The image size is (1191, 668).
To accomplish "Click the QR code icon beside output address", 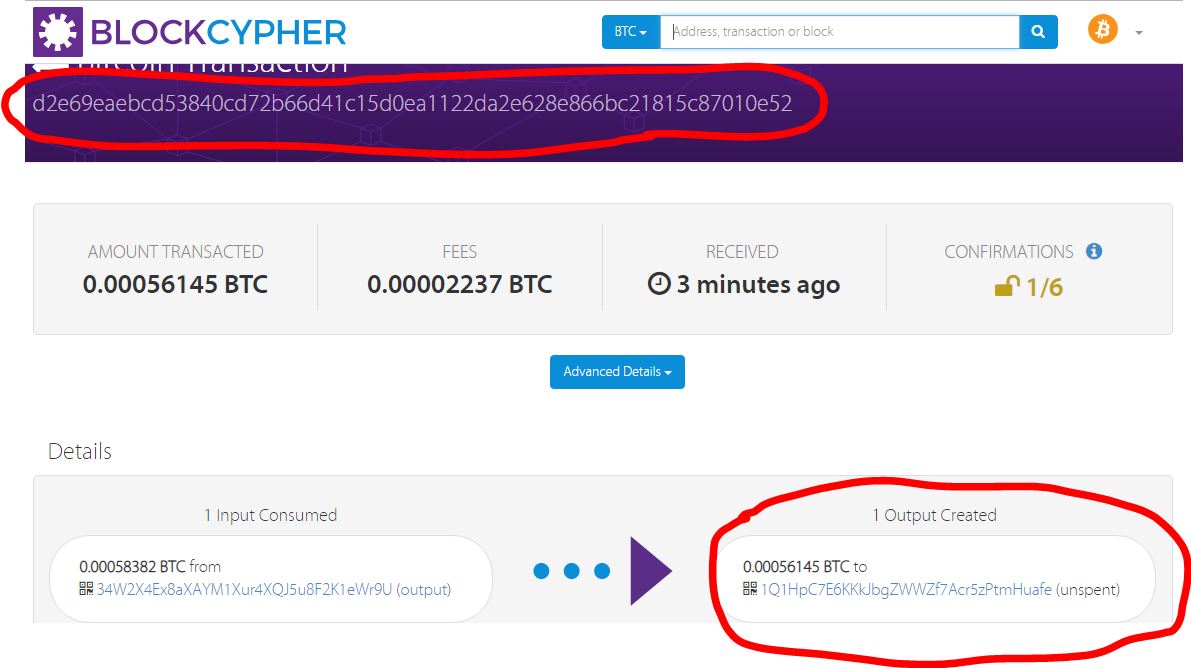I will [750, 589].
